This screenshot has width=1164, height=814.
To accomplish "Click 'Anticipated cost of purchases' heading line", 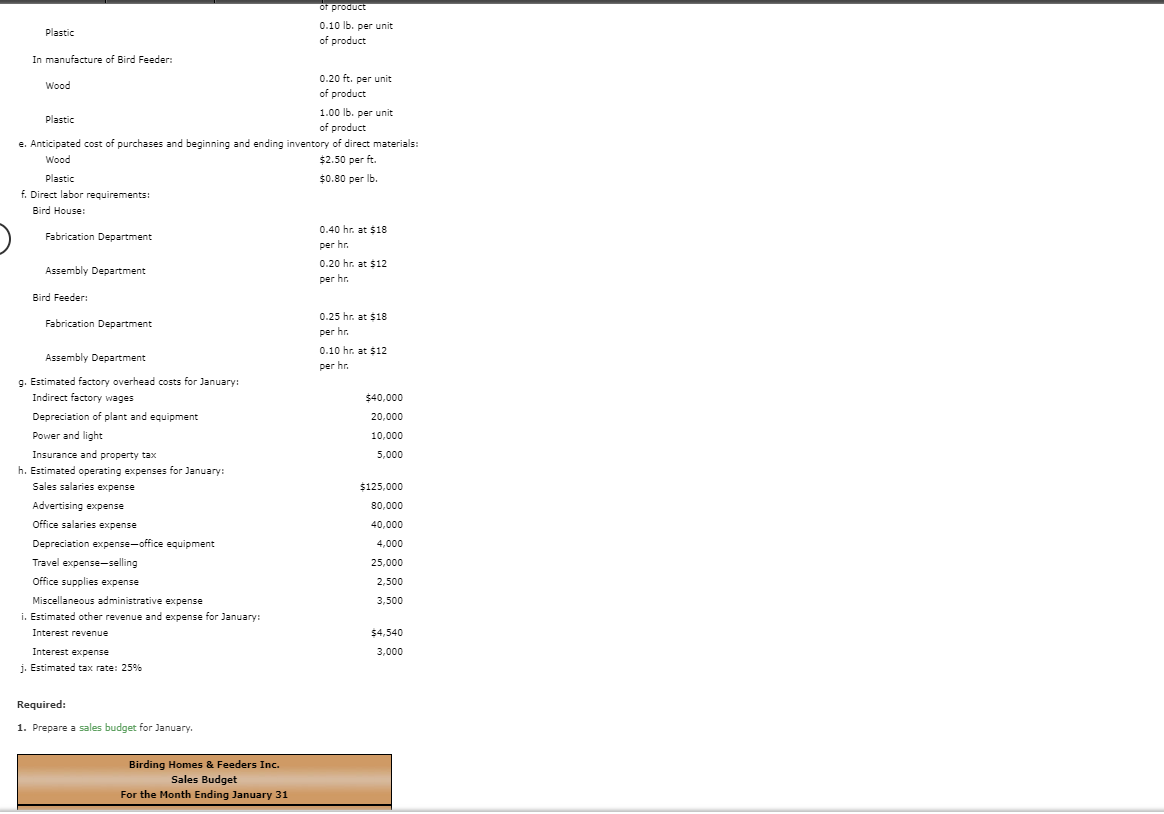I will coord(218,144).
